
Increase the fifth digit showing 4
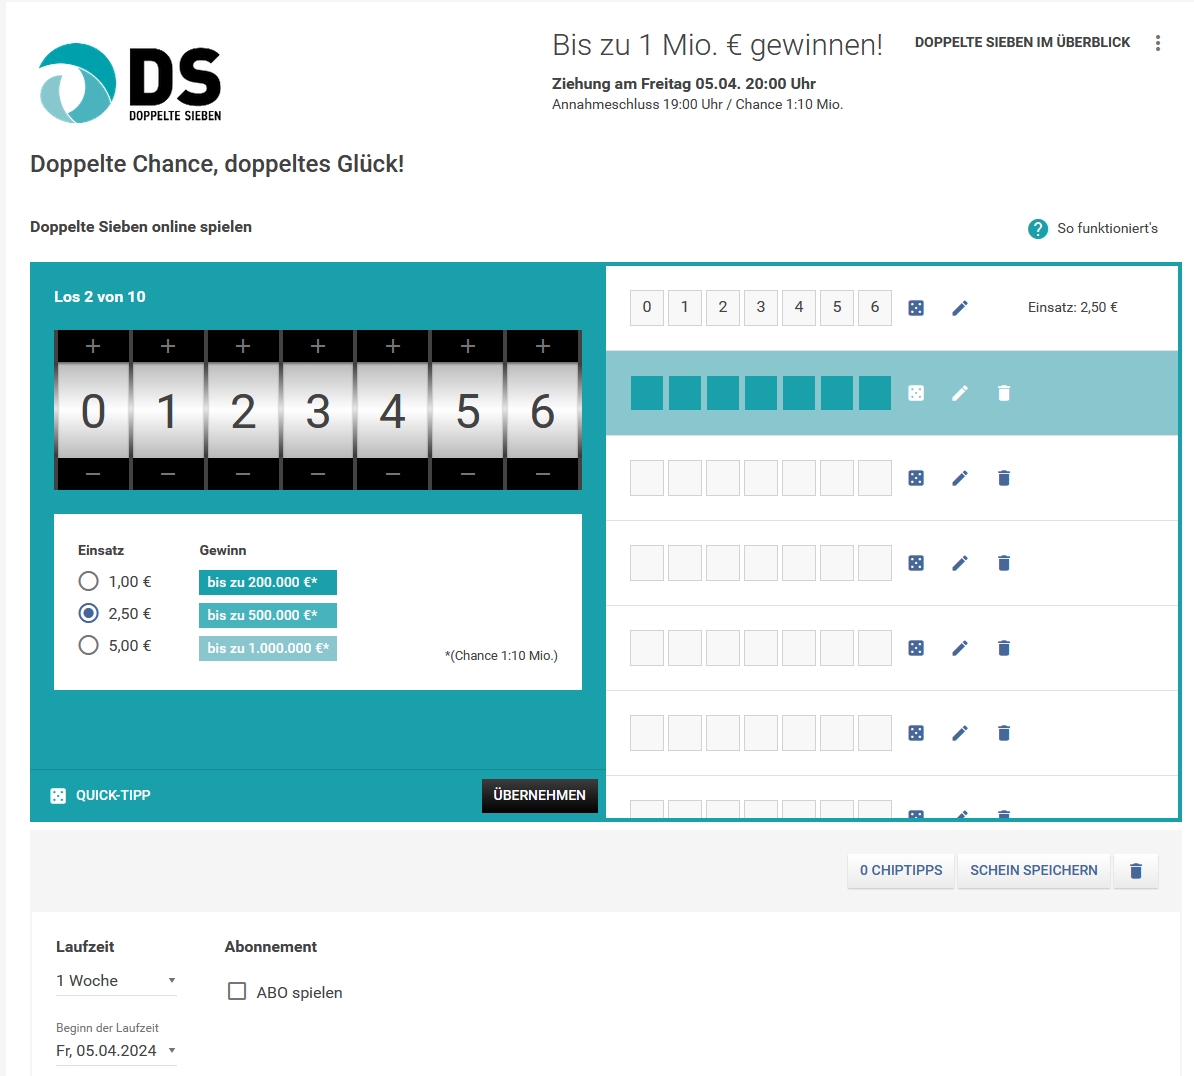coord(393,346)
